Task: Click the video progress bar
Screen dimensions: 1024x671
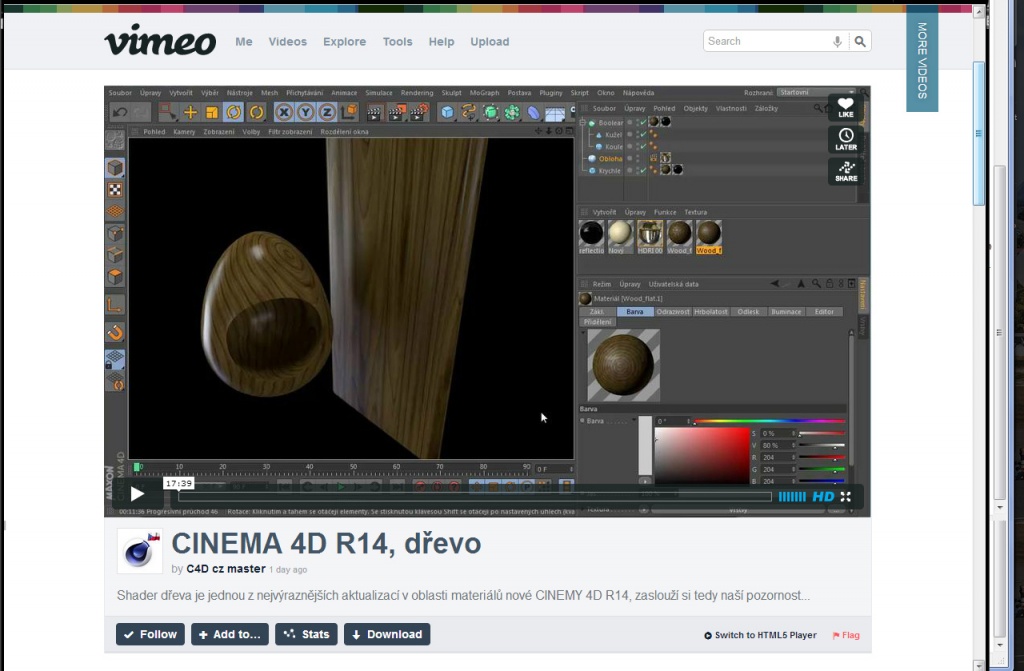Action: [475, 497]
